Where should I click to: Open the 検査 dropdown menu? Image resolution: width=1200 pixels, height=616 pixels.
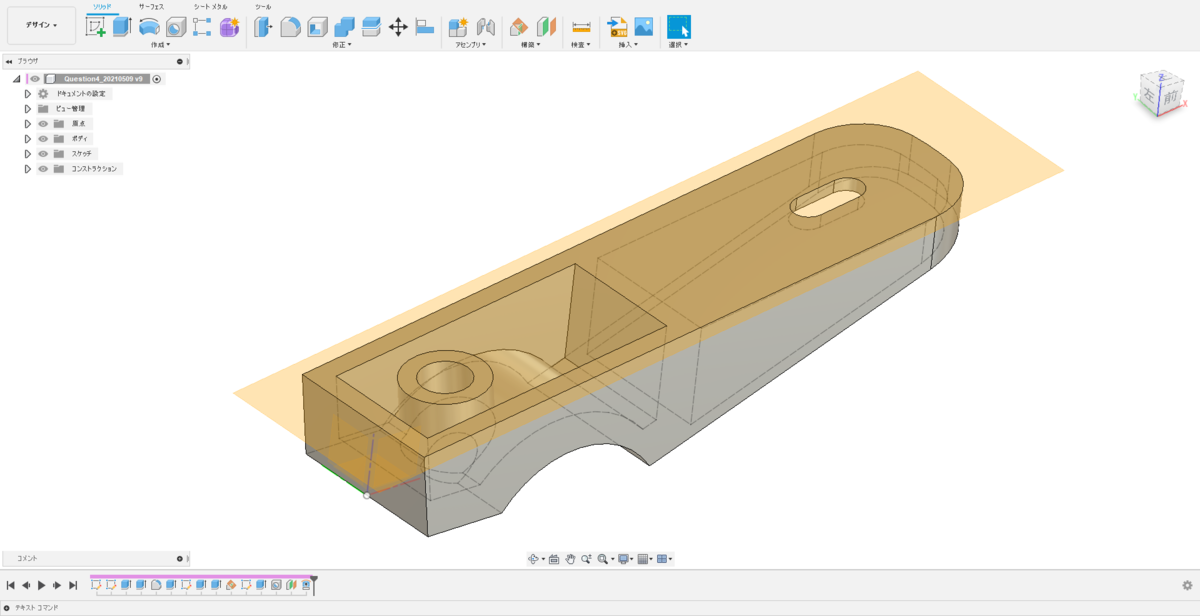[580, 45]
